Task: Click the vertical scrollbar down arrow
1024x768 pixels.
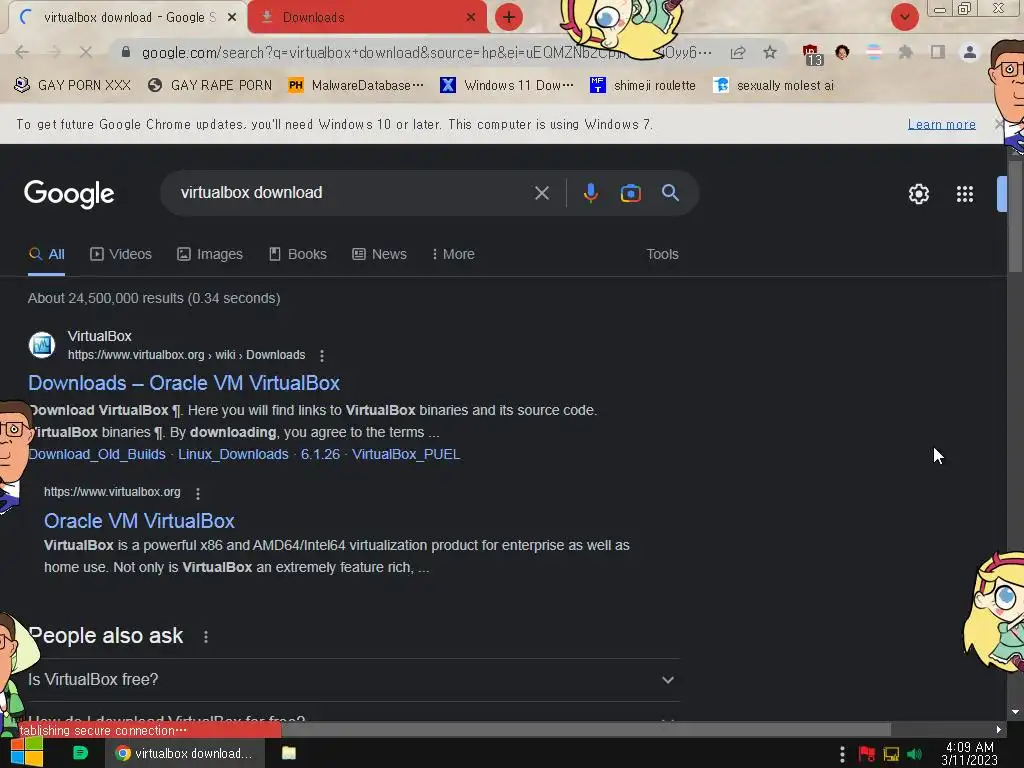Action: [1015, 712]
